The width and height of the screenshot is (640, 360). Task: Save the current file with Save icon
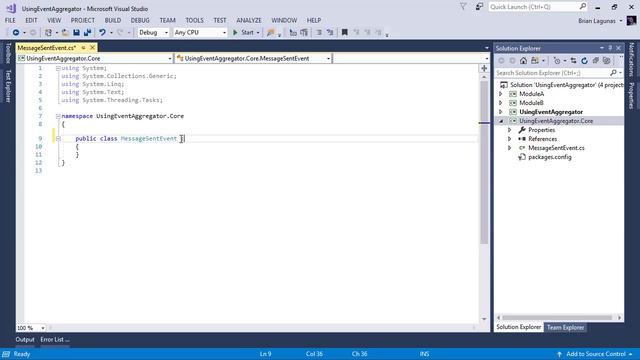(76, 32)
